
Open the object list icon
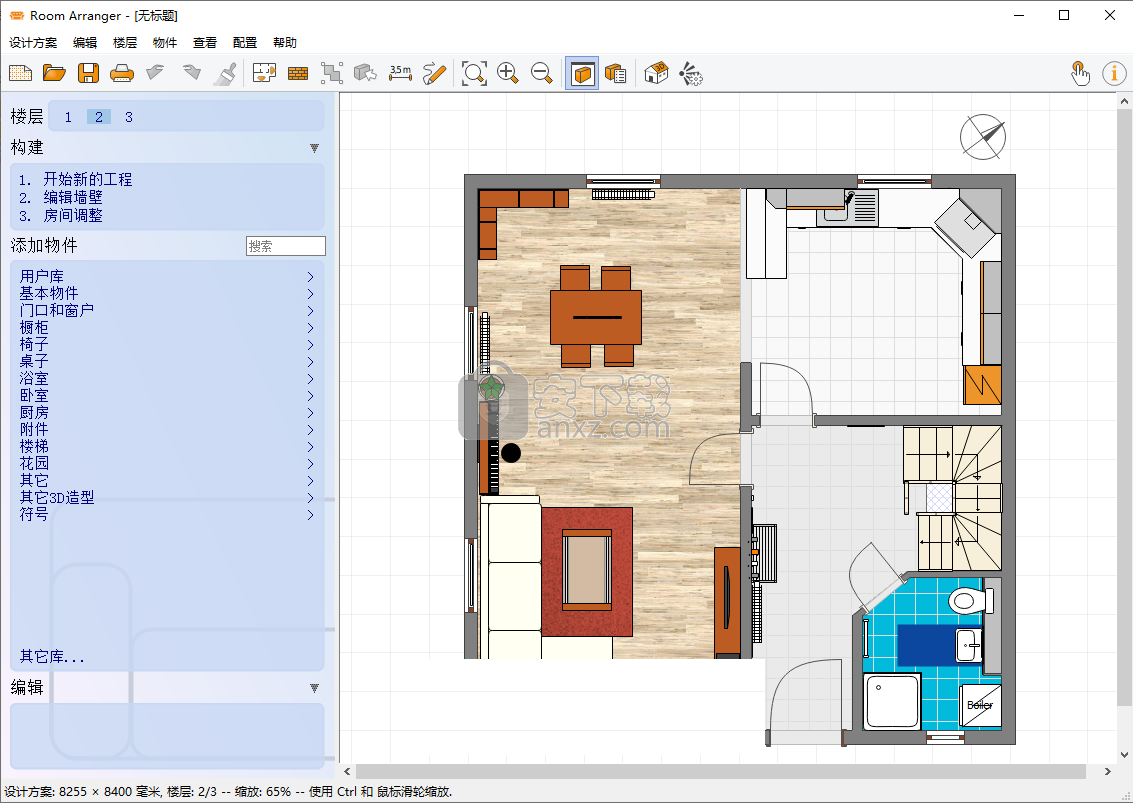tap(616, 73)
